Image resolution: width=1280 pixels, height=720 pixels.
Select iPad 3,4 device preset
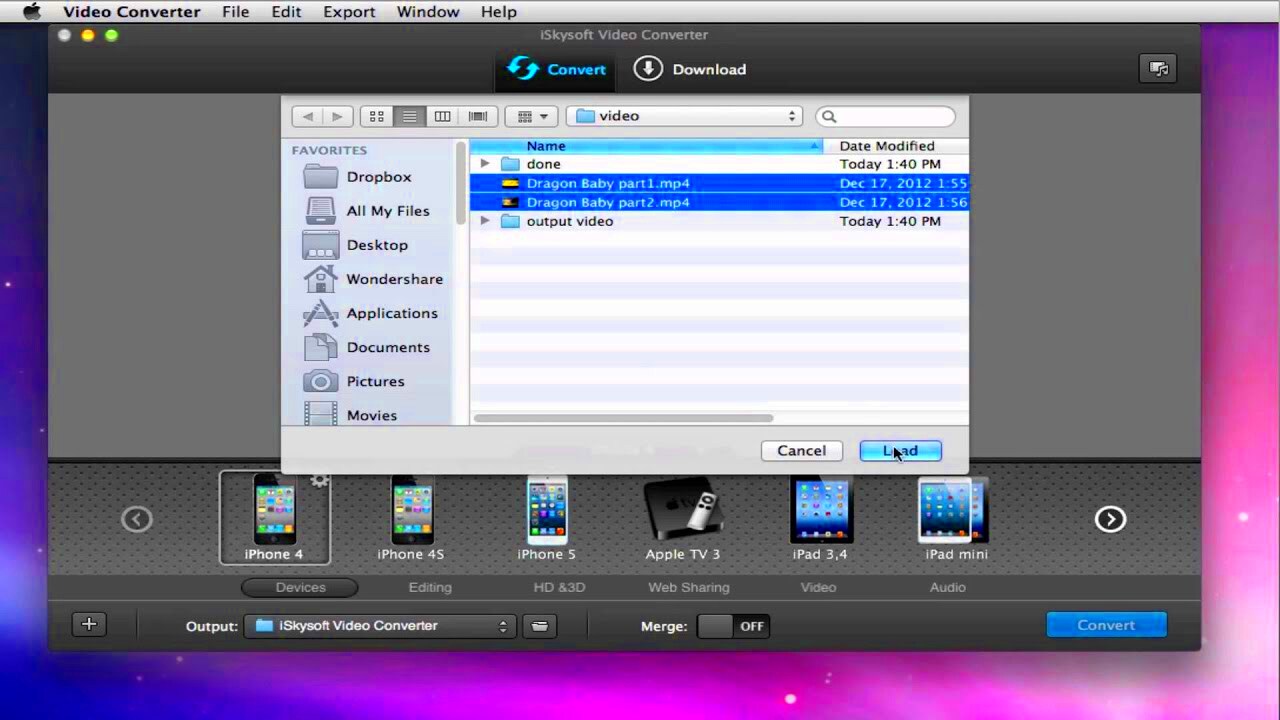(x=820, y=517)
